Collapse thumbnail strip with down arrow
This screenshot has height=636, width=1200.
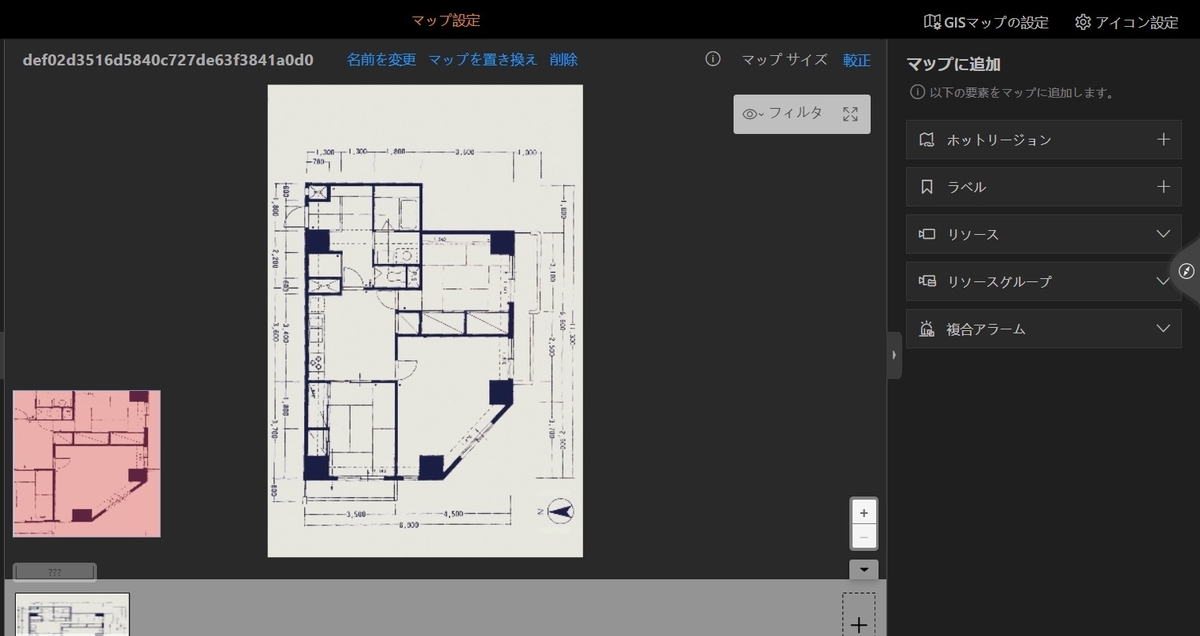863,570
